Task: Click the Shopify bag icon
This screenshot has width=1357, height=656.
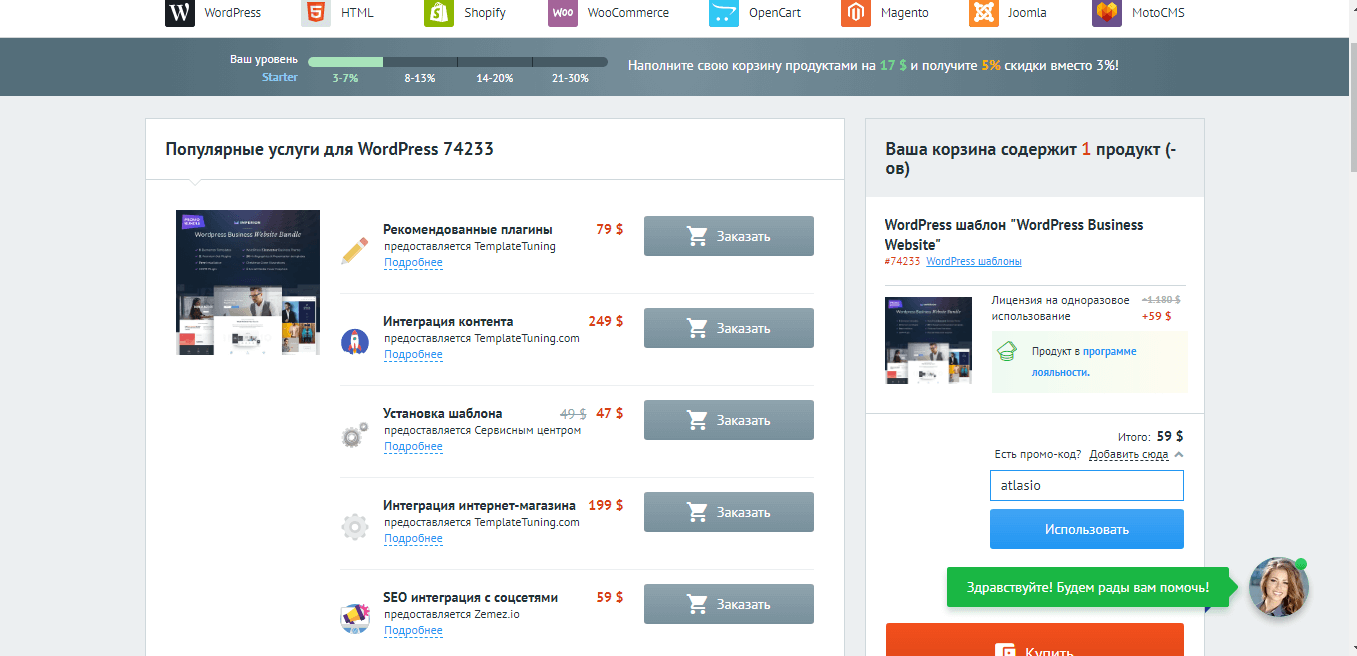Action: point(439,13)
